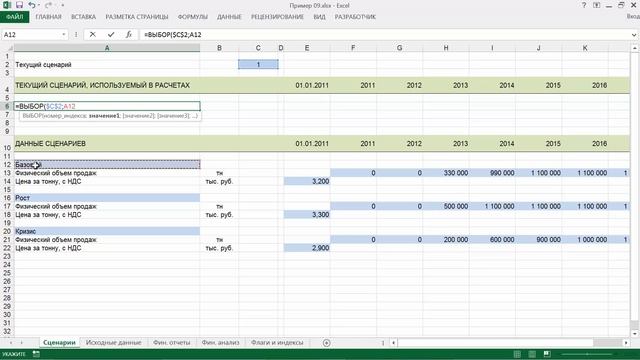This screenshot has height=360, width=640.
Task: Click cell showing 200 000
Action: click(446, 240)
